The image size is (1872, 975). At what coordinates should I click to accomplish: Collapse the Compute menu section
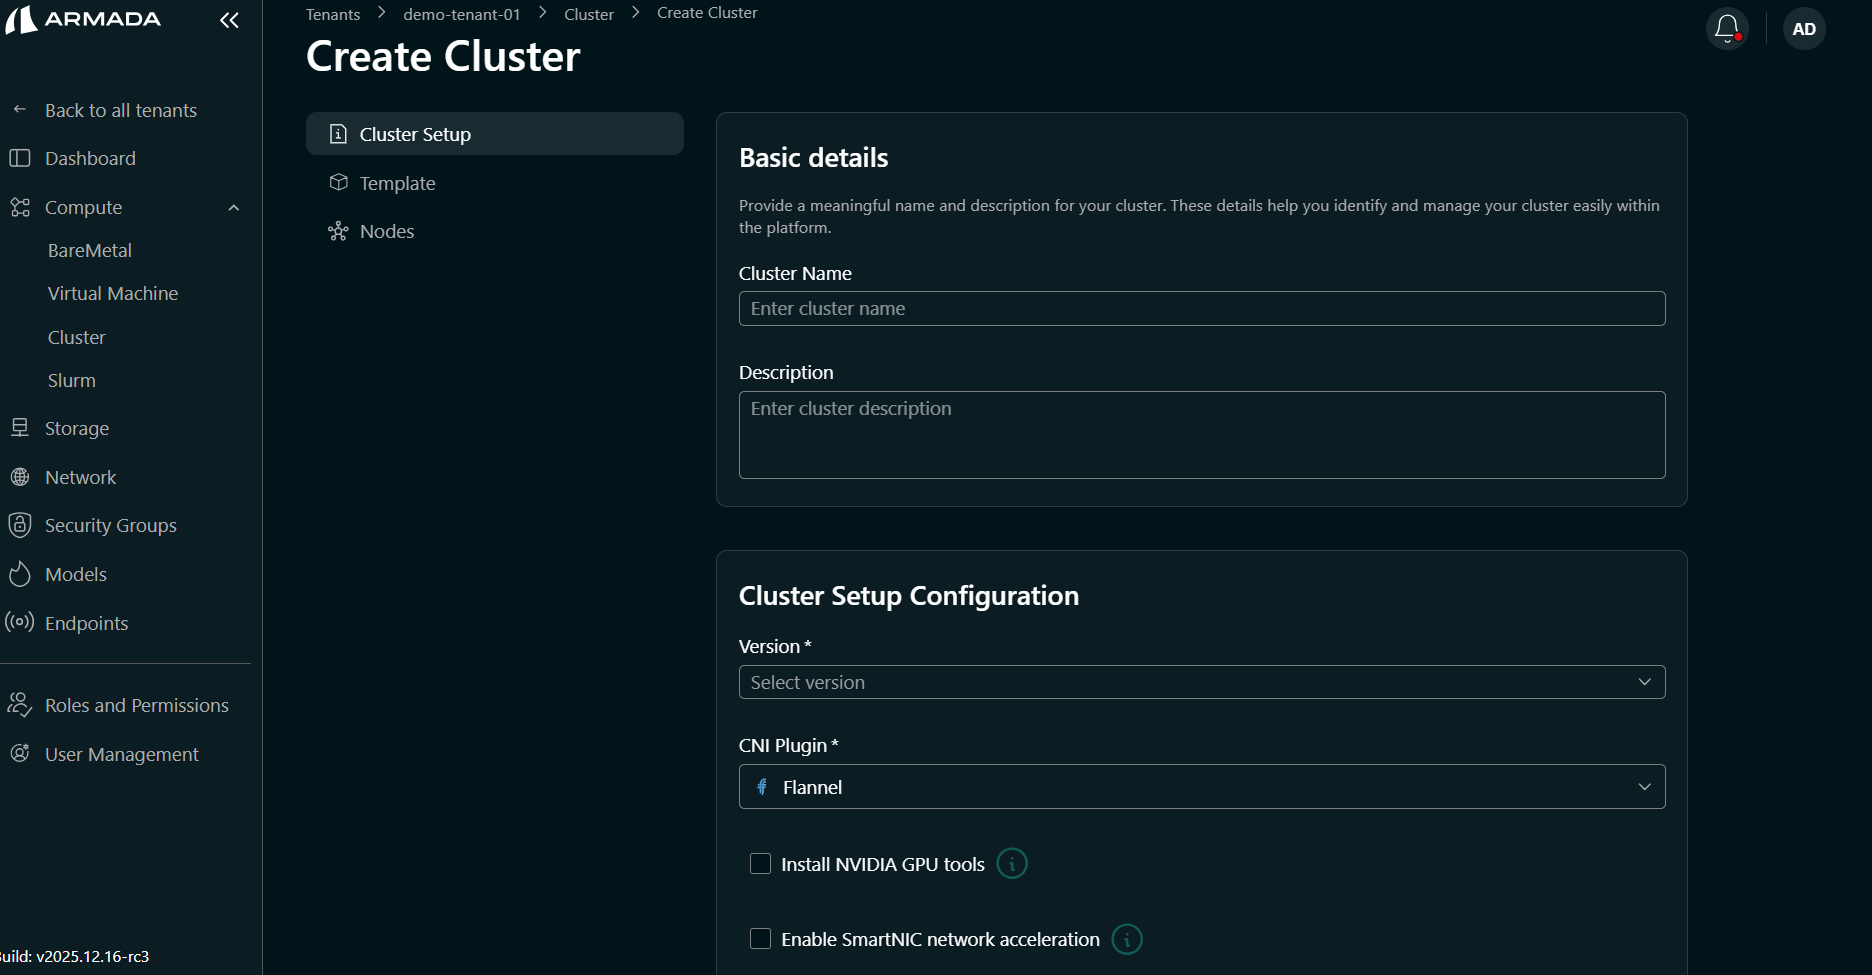[x=234, y=208]
